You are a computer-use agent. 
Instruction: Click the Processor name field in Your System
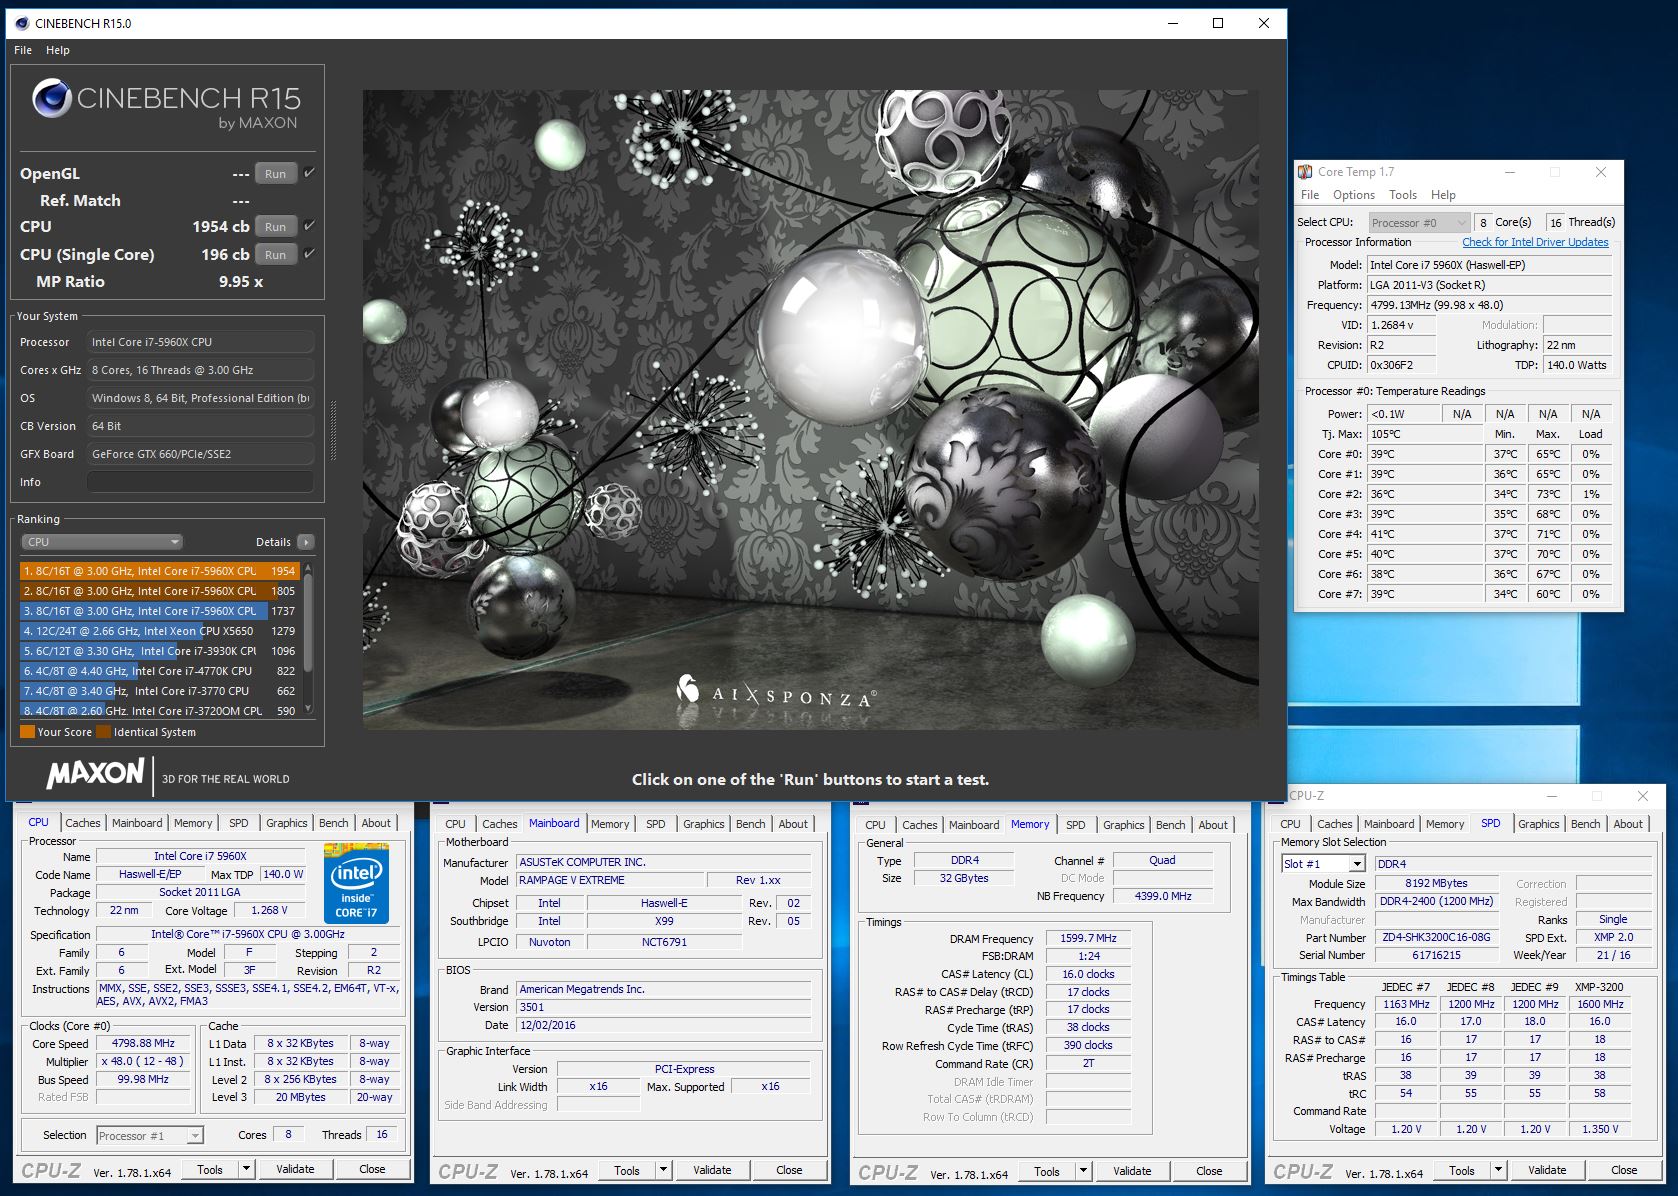200,342
